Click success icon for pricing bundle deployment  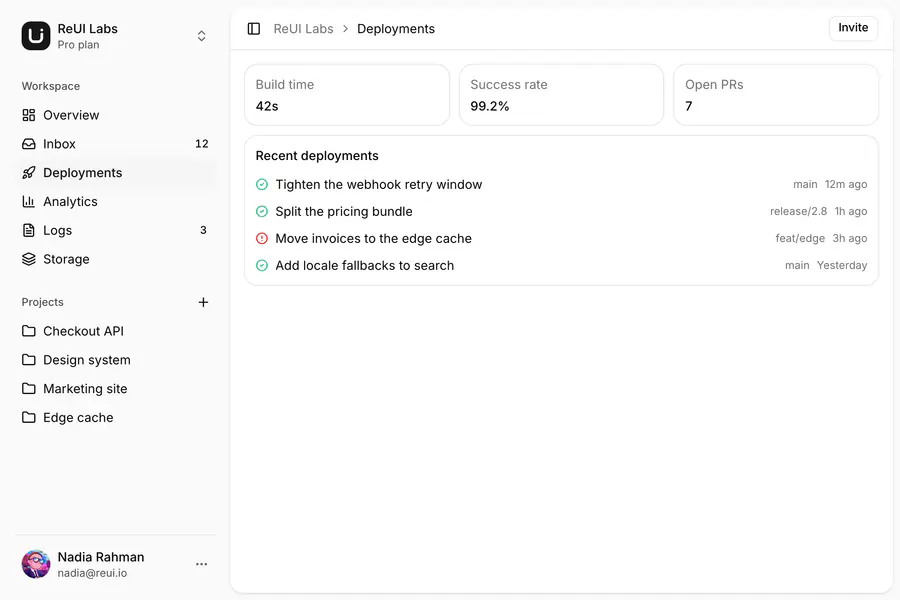point(262,211)
